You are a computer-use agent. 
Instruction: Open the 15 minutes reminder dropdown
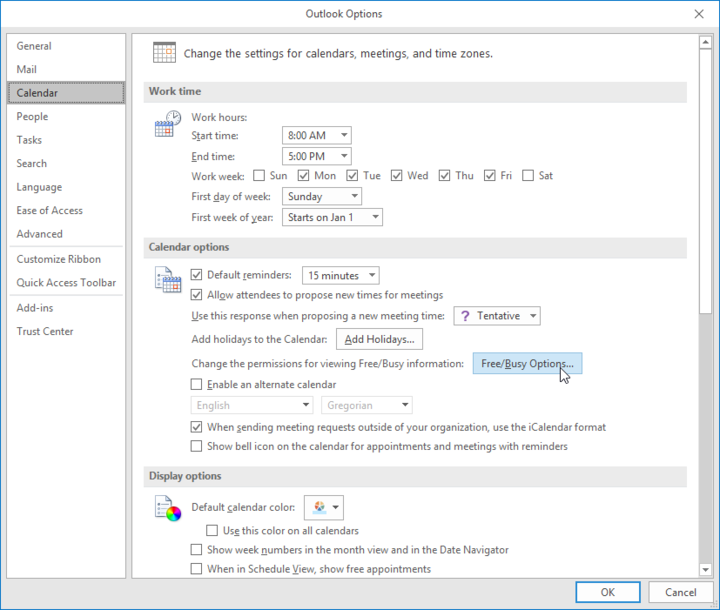(x=341, y=275)
